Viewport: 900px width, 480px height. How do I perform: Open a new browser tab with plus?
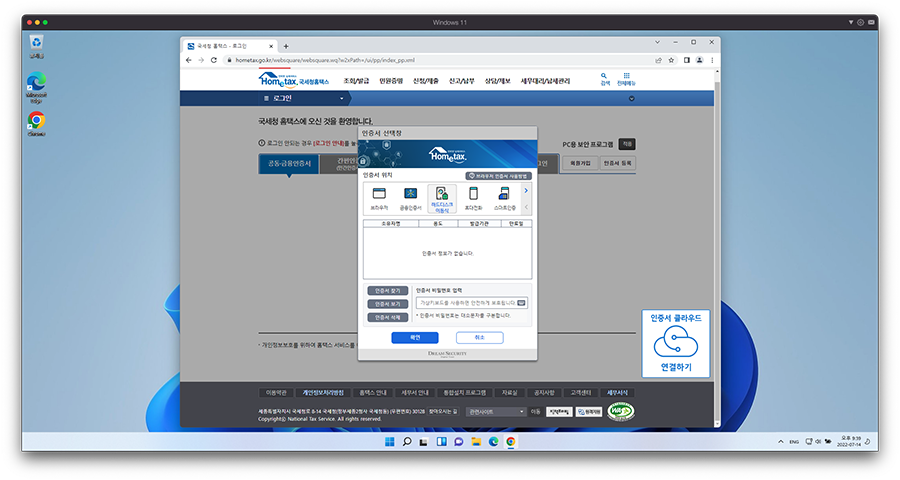coord(286,46)
